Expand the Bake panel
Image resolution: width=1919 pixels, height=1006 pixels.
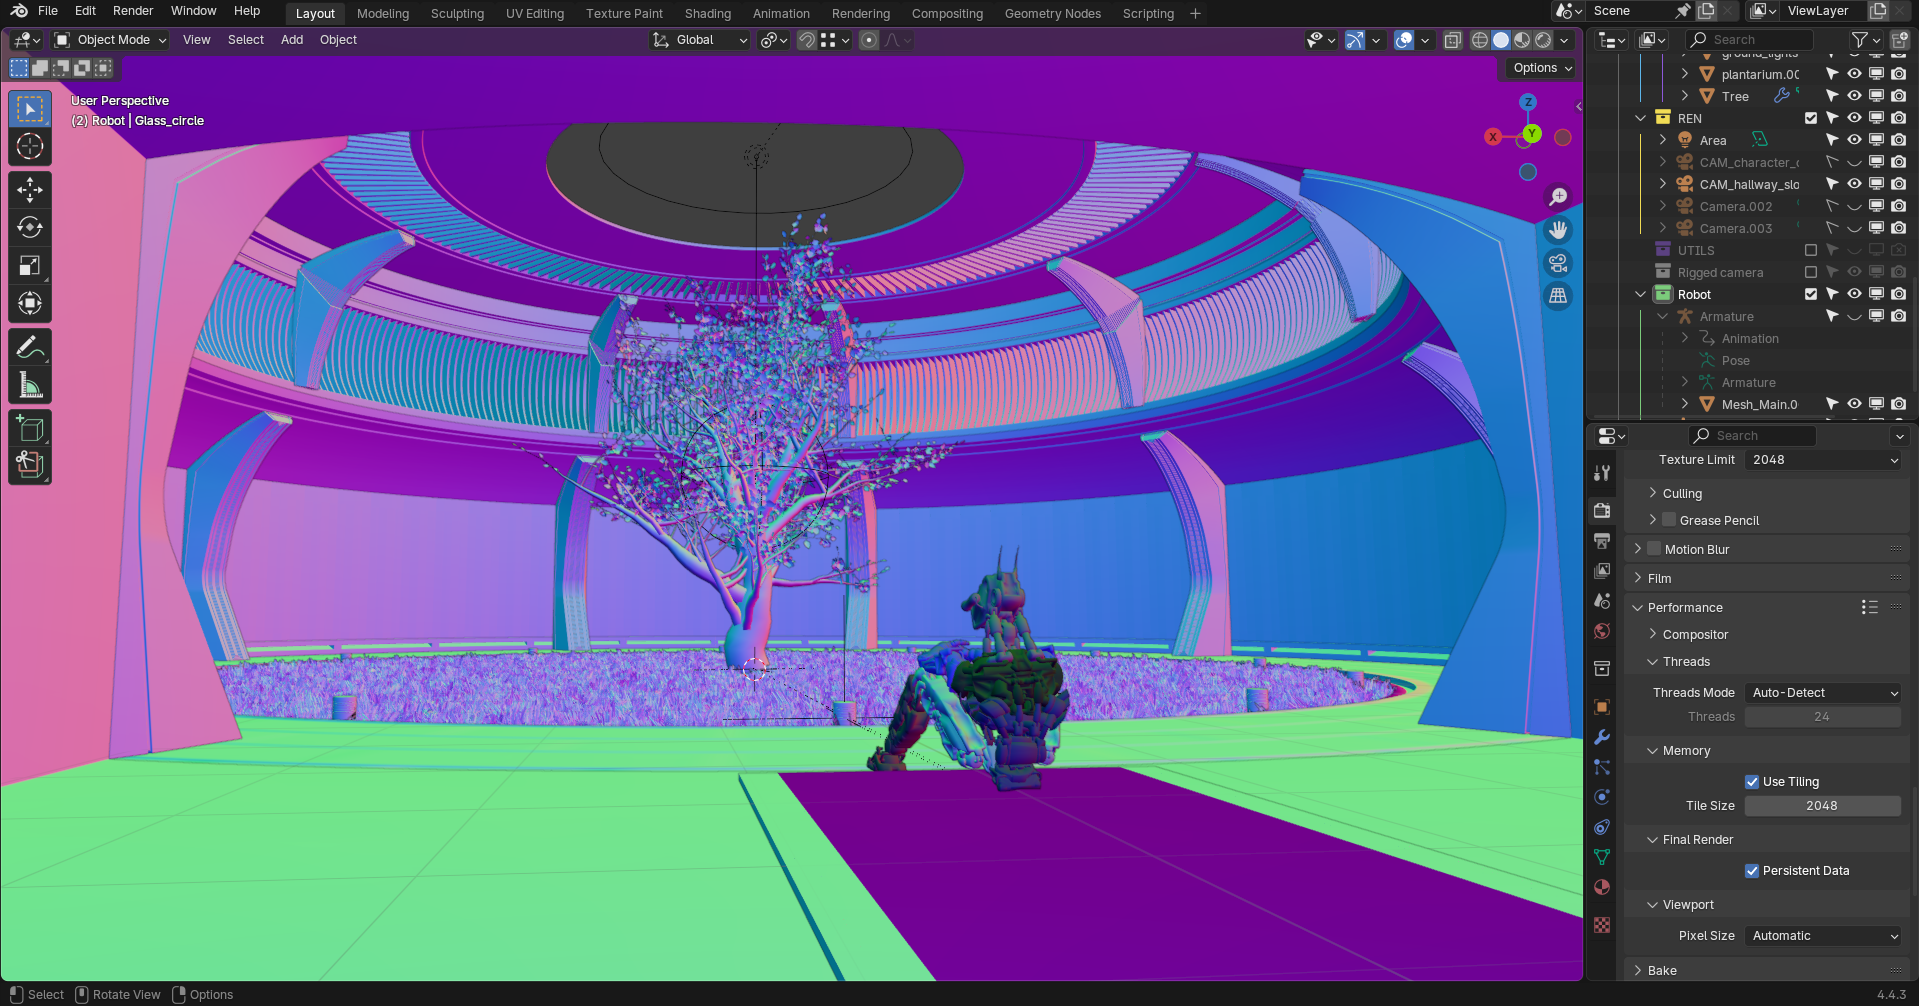1662,970
